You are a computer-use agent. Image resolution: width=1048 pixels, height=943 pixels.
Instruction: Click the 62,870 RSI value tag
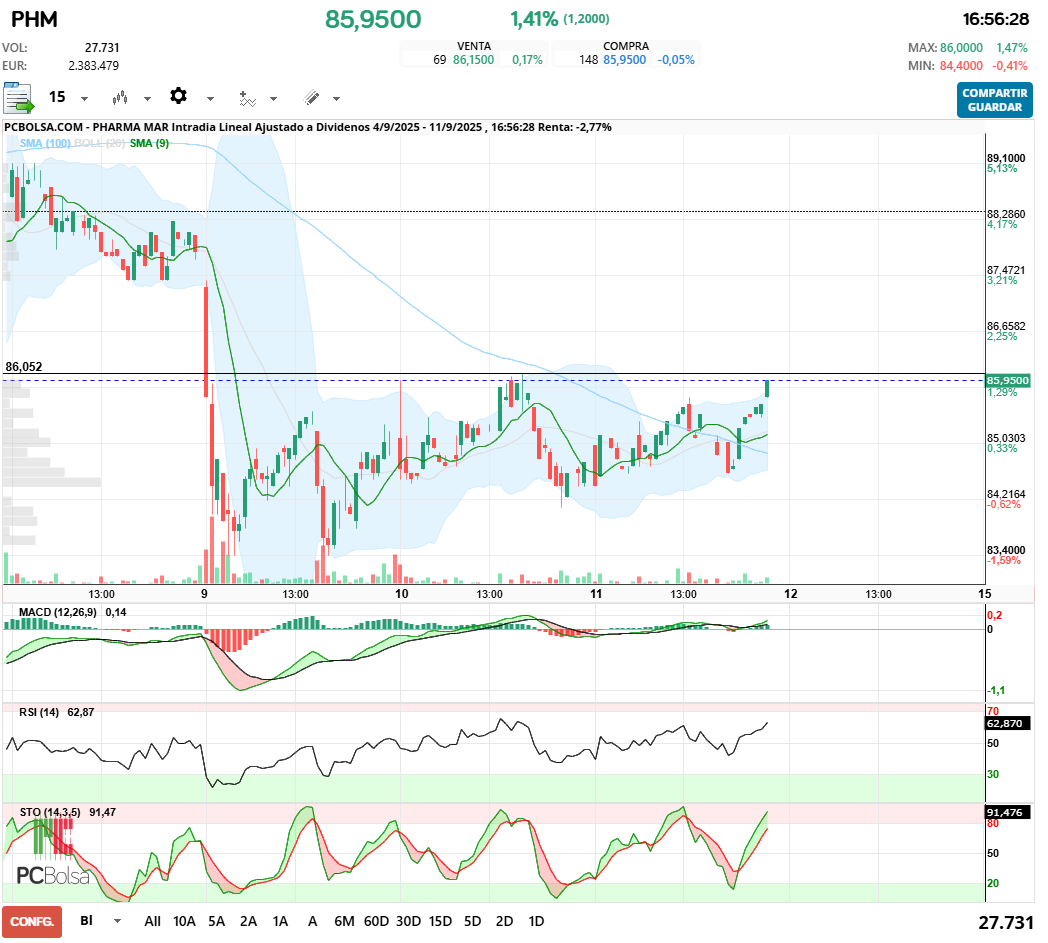click(1005, 724)
